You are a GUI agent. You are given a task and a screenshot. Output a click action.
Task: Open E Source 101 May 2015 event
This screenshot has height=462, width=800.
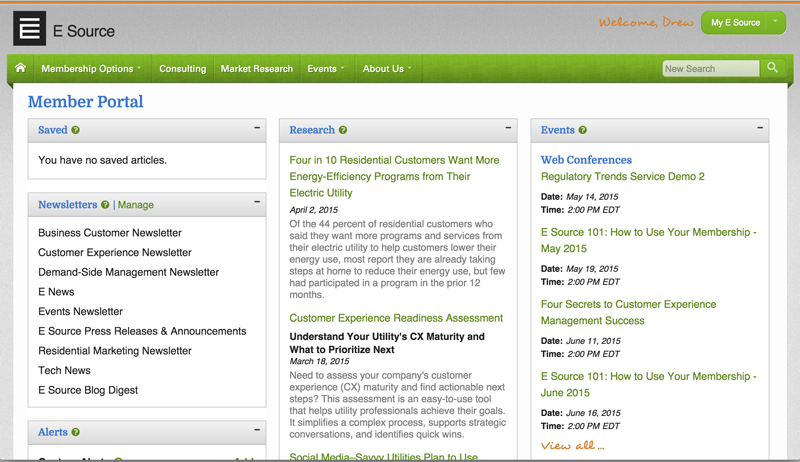click(x=648, y=240)
